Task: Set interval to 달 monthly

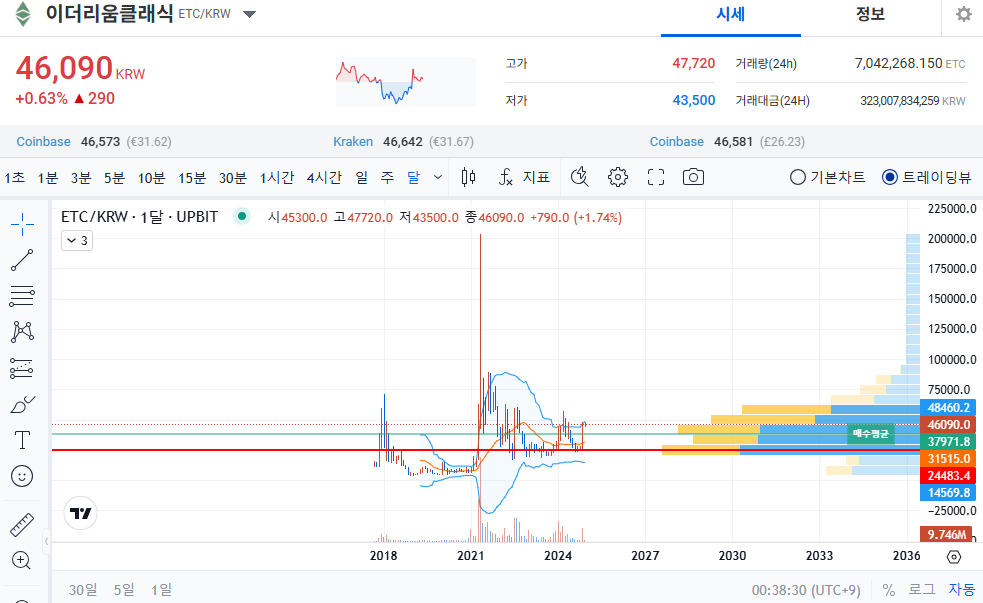Action: coord(413,178)
